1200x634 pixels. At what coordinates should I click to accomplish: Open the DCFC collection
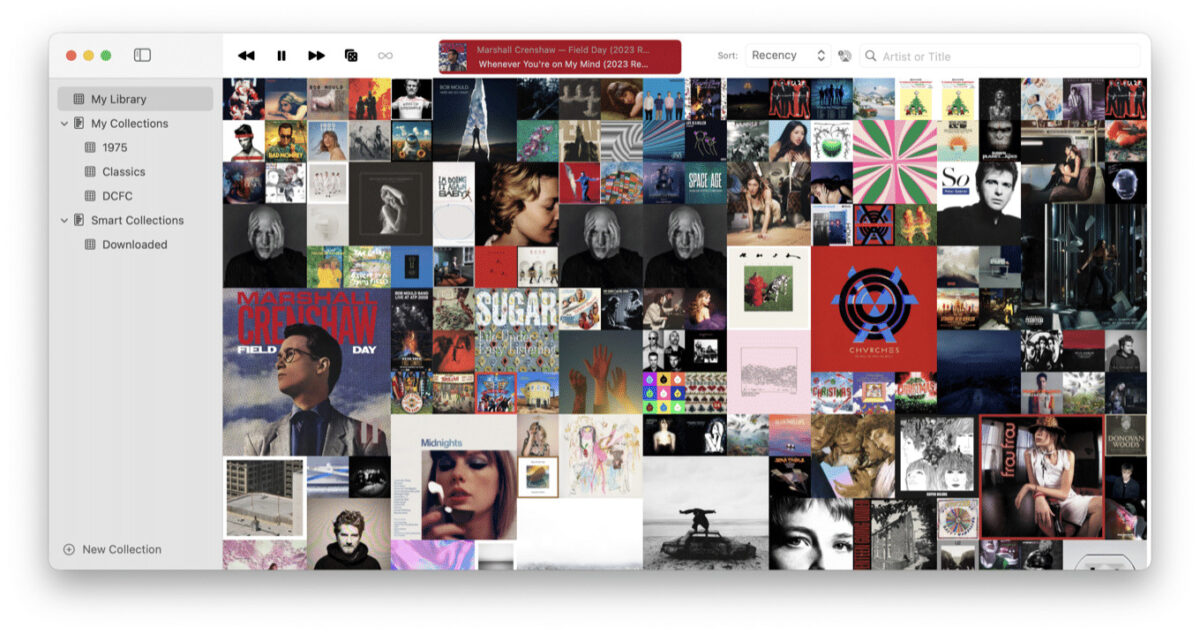pos(117,196)
